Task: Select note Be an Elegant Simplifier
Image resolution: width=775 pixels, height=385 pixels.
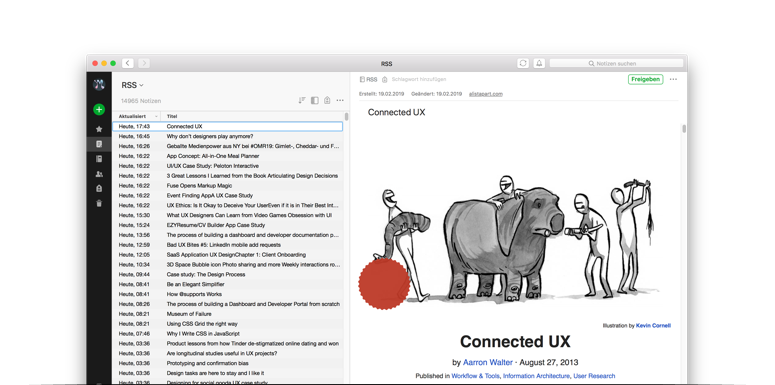Action: [227, 284]
